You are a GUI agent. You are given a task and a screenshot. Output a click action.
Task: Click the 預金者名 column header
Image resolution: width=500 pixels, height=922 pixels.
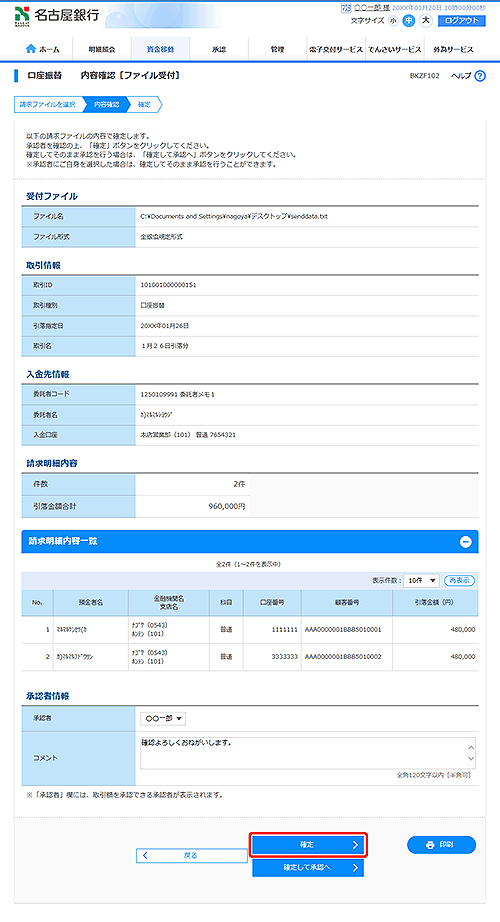point(91,603)
